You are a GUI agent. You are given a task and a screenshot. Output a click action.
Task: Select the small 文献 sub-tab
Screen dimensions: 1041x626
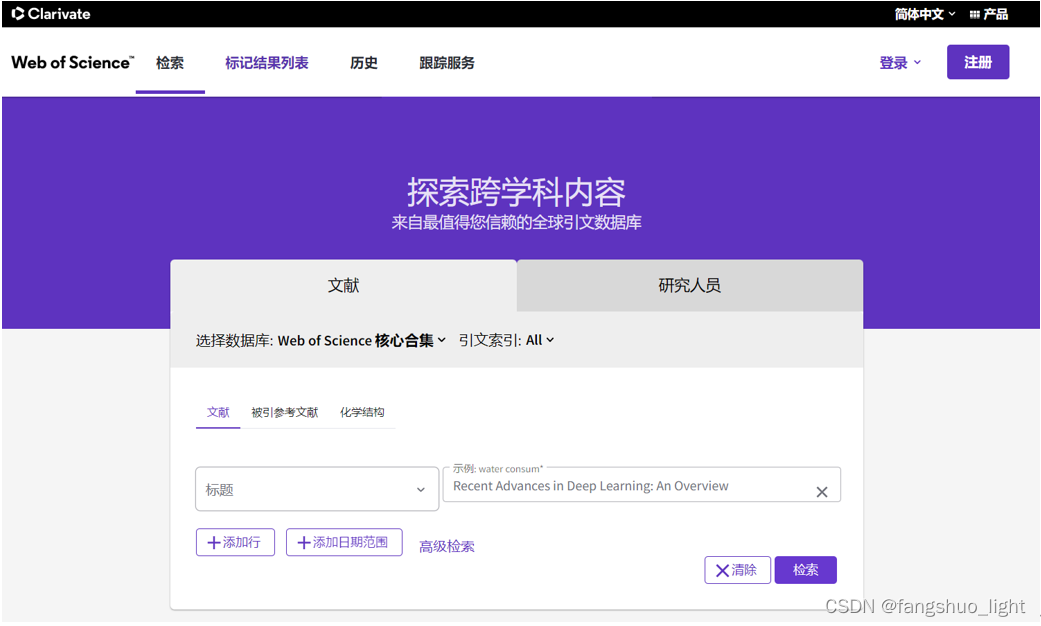point(218,412)
